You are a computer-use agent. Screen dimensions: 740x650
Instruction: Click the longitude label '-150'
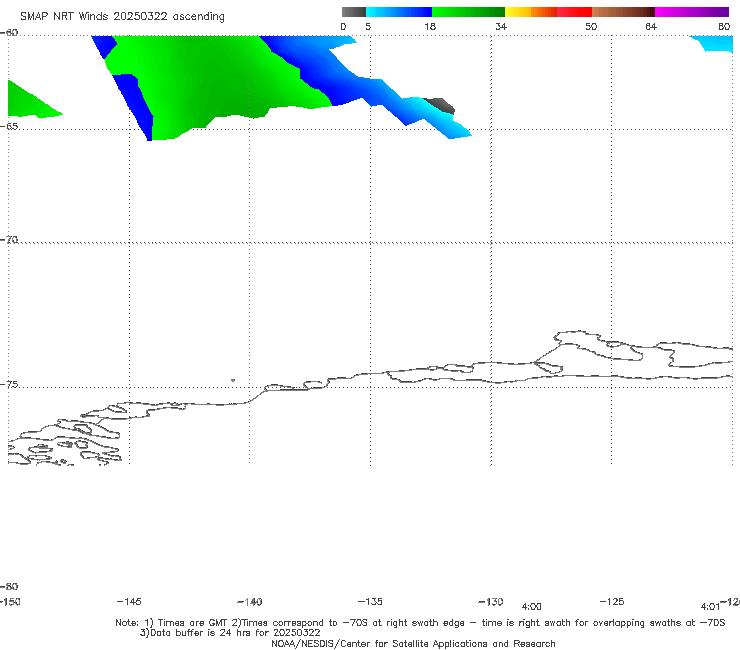click(x=10, y=602)
